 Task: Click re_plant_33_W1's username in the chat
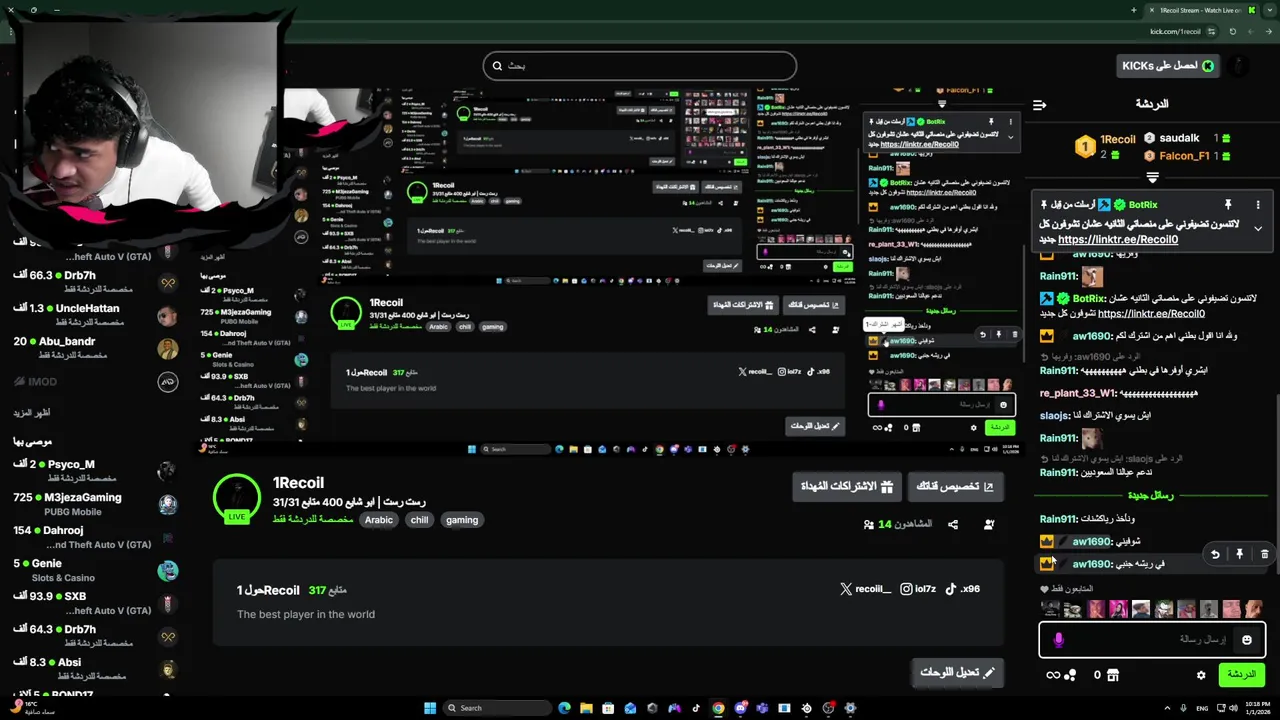coord(1077,393)
